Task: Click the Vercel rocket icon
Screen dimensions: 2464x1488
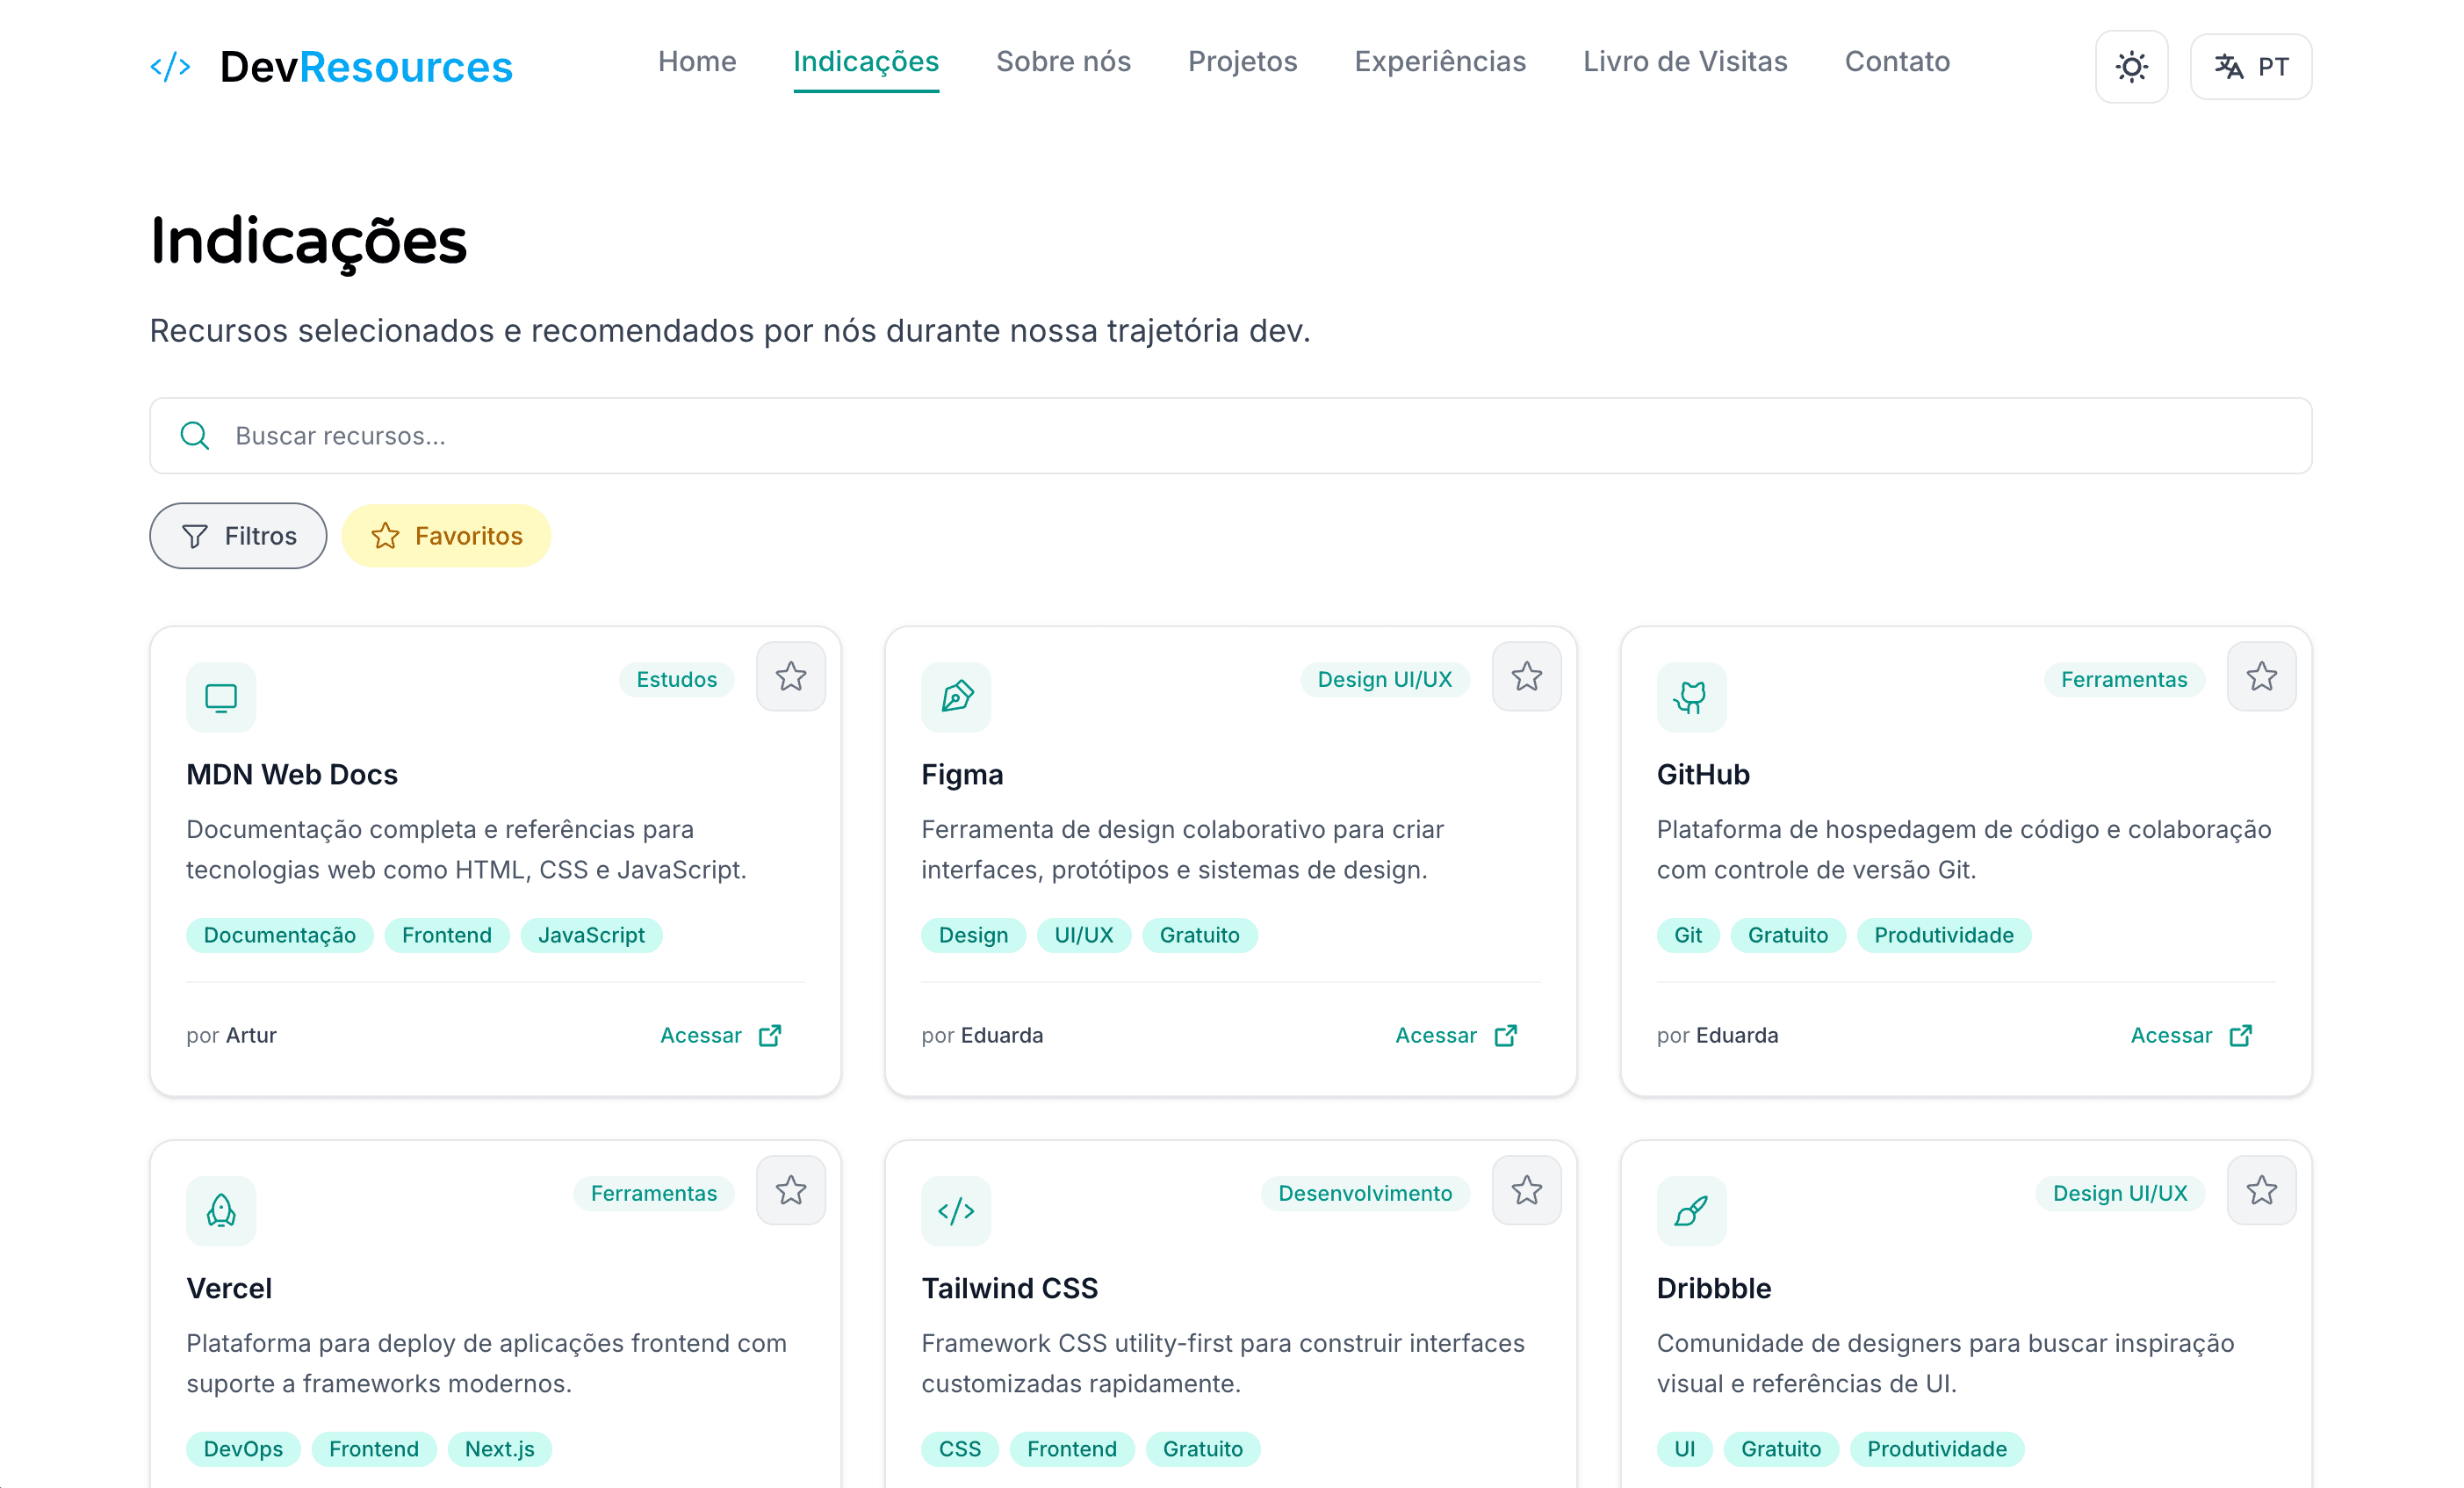Action: coord(221,1211)
